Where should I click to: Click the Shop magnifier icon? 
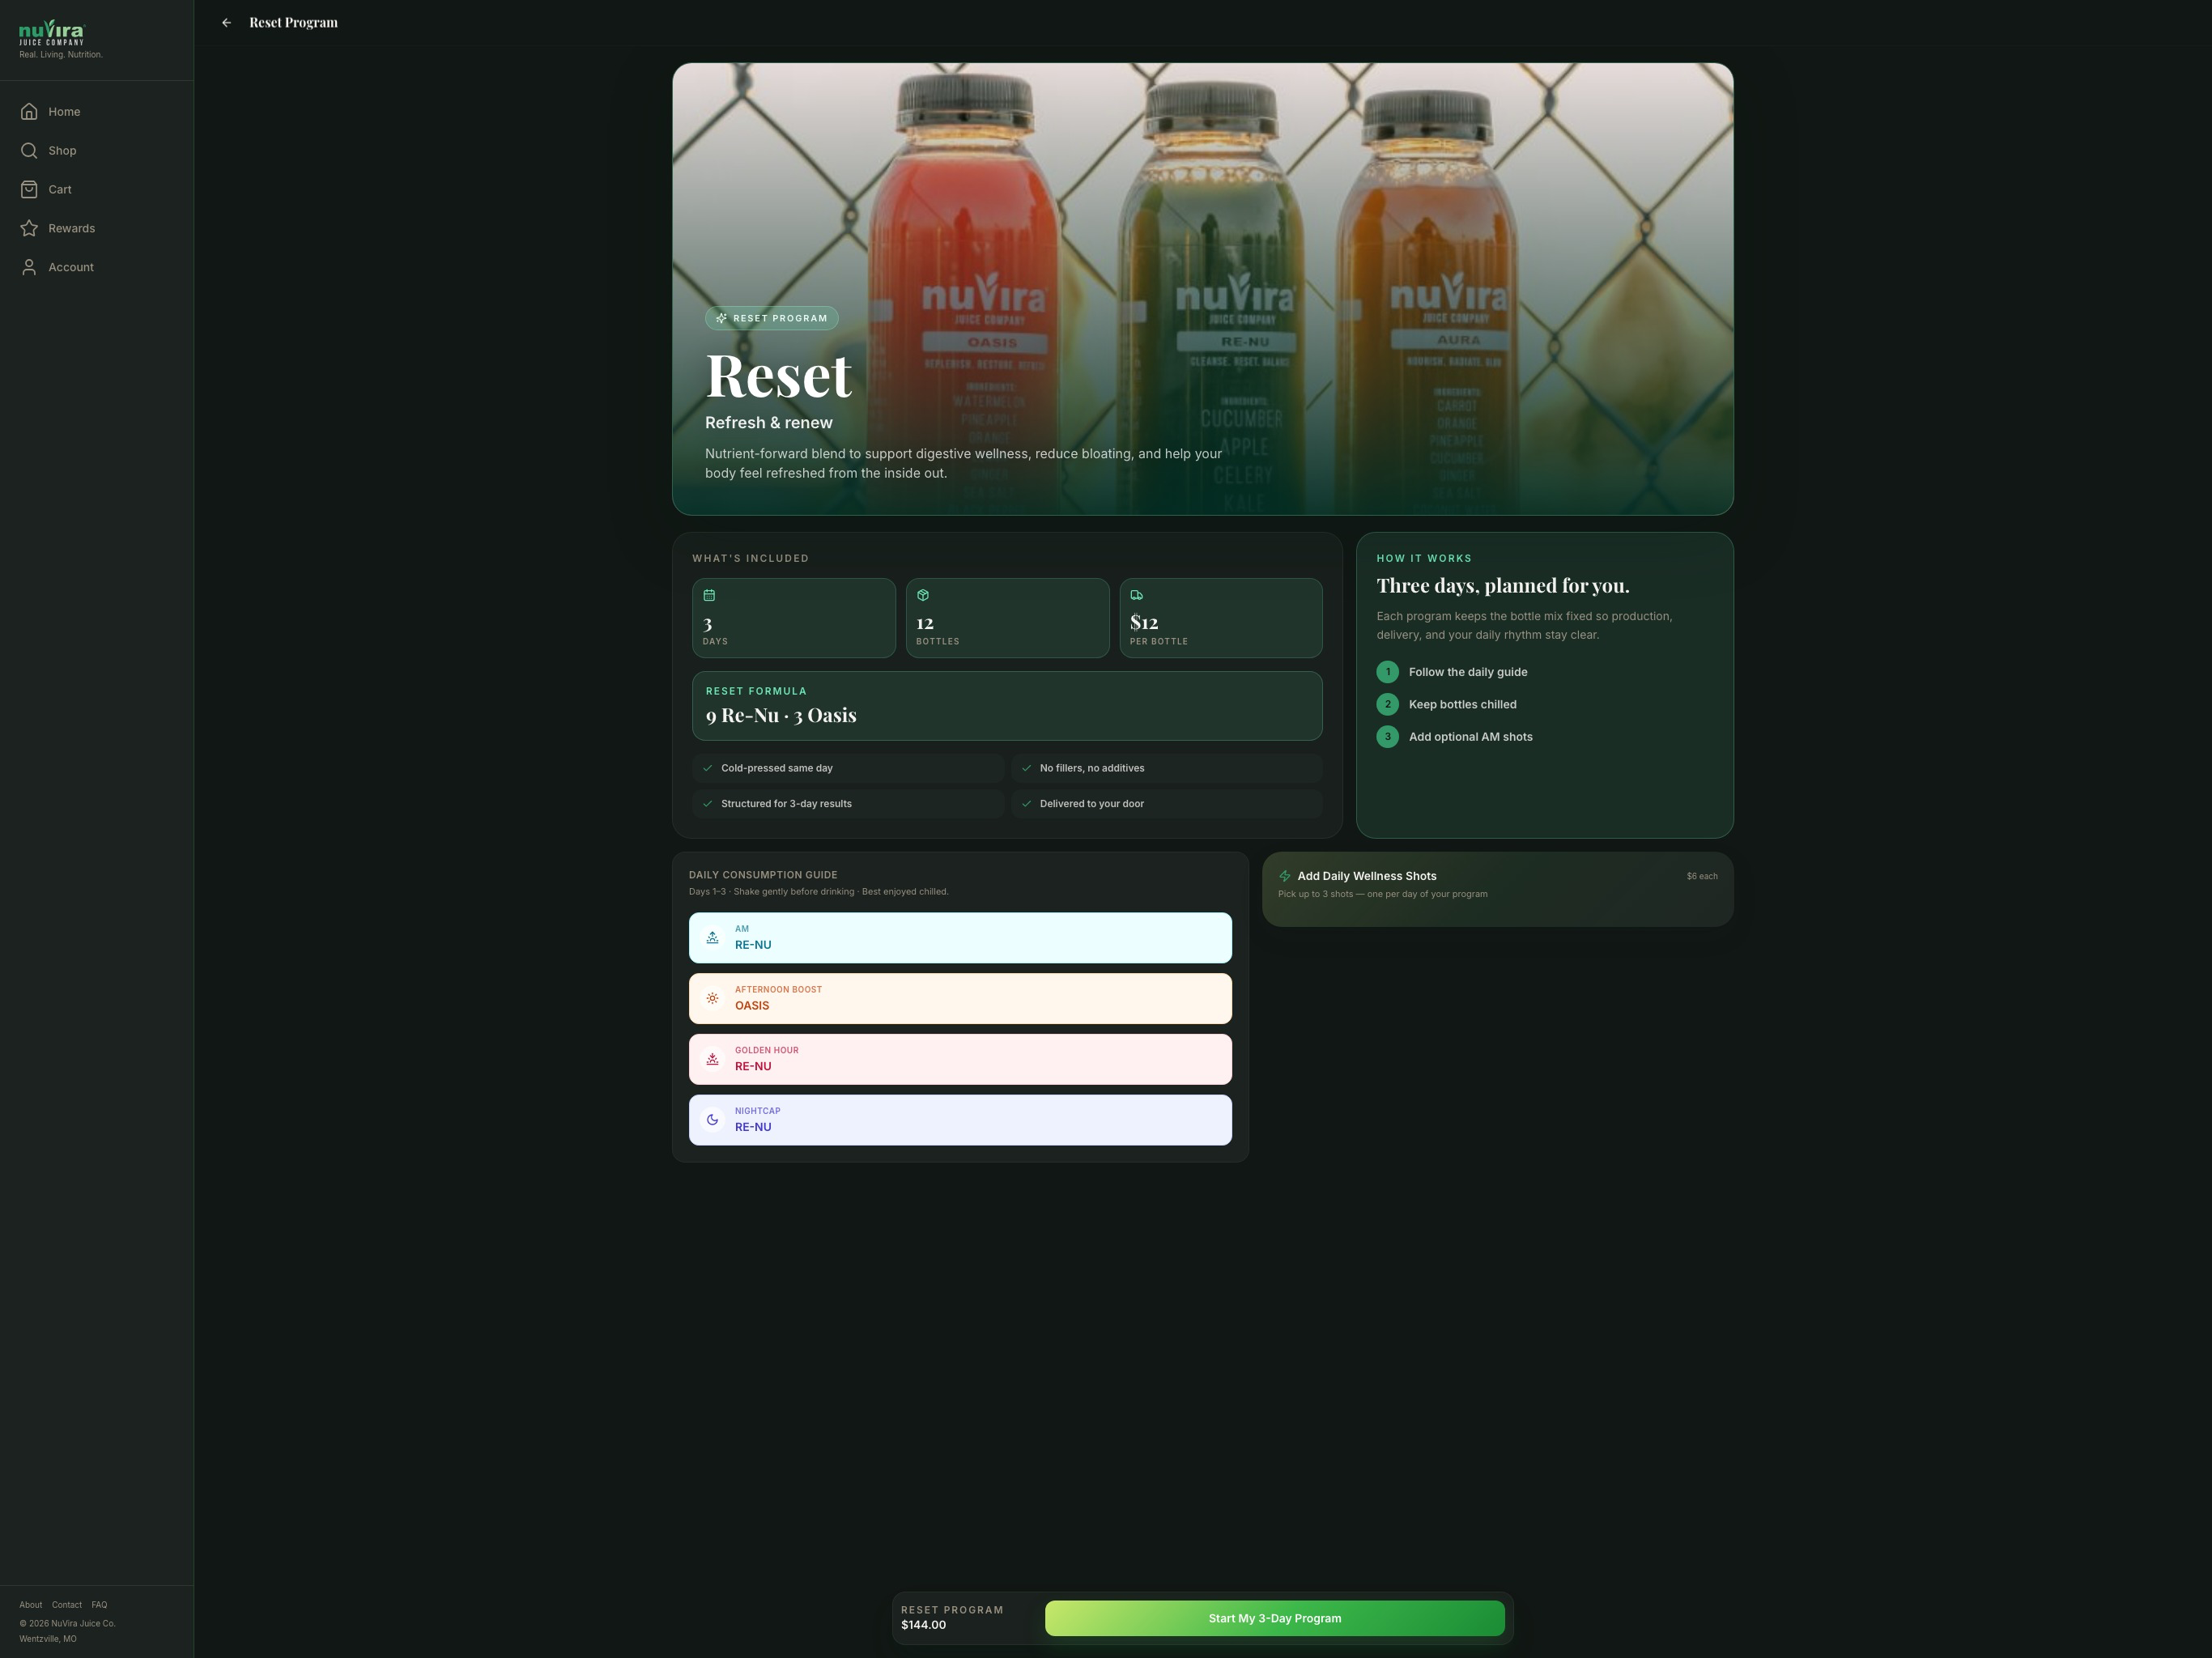[29, 151]
